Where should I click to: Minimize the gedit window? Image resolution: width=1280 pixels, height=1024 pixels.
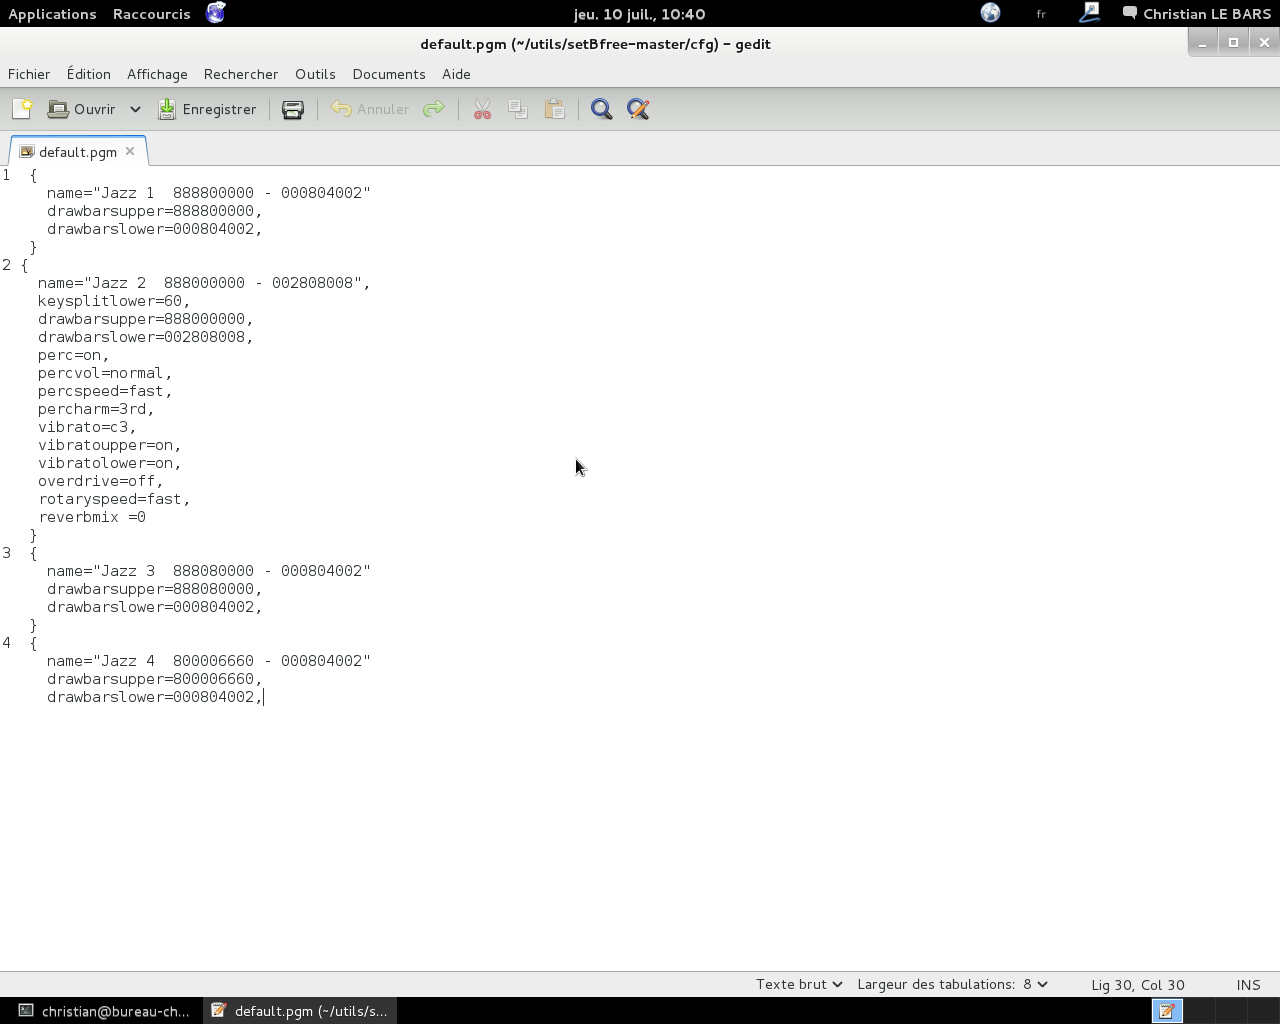1203,43
